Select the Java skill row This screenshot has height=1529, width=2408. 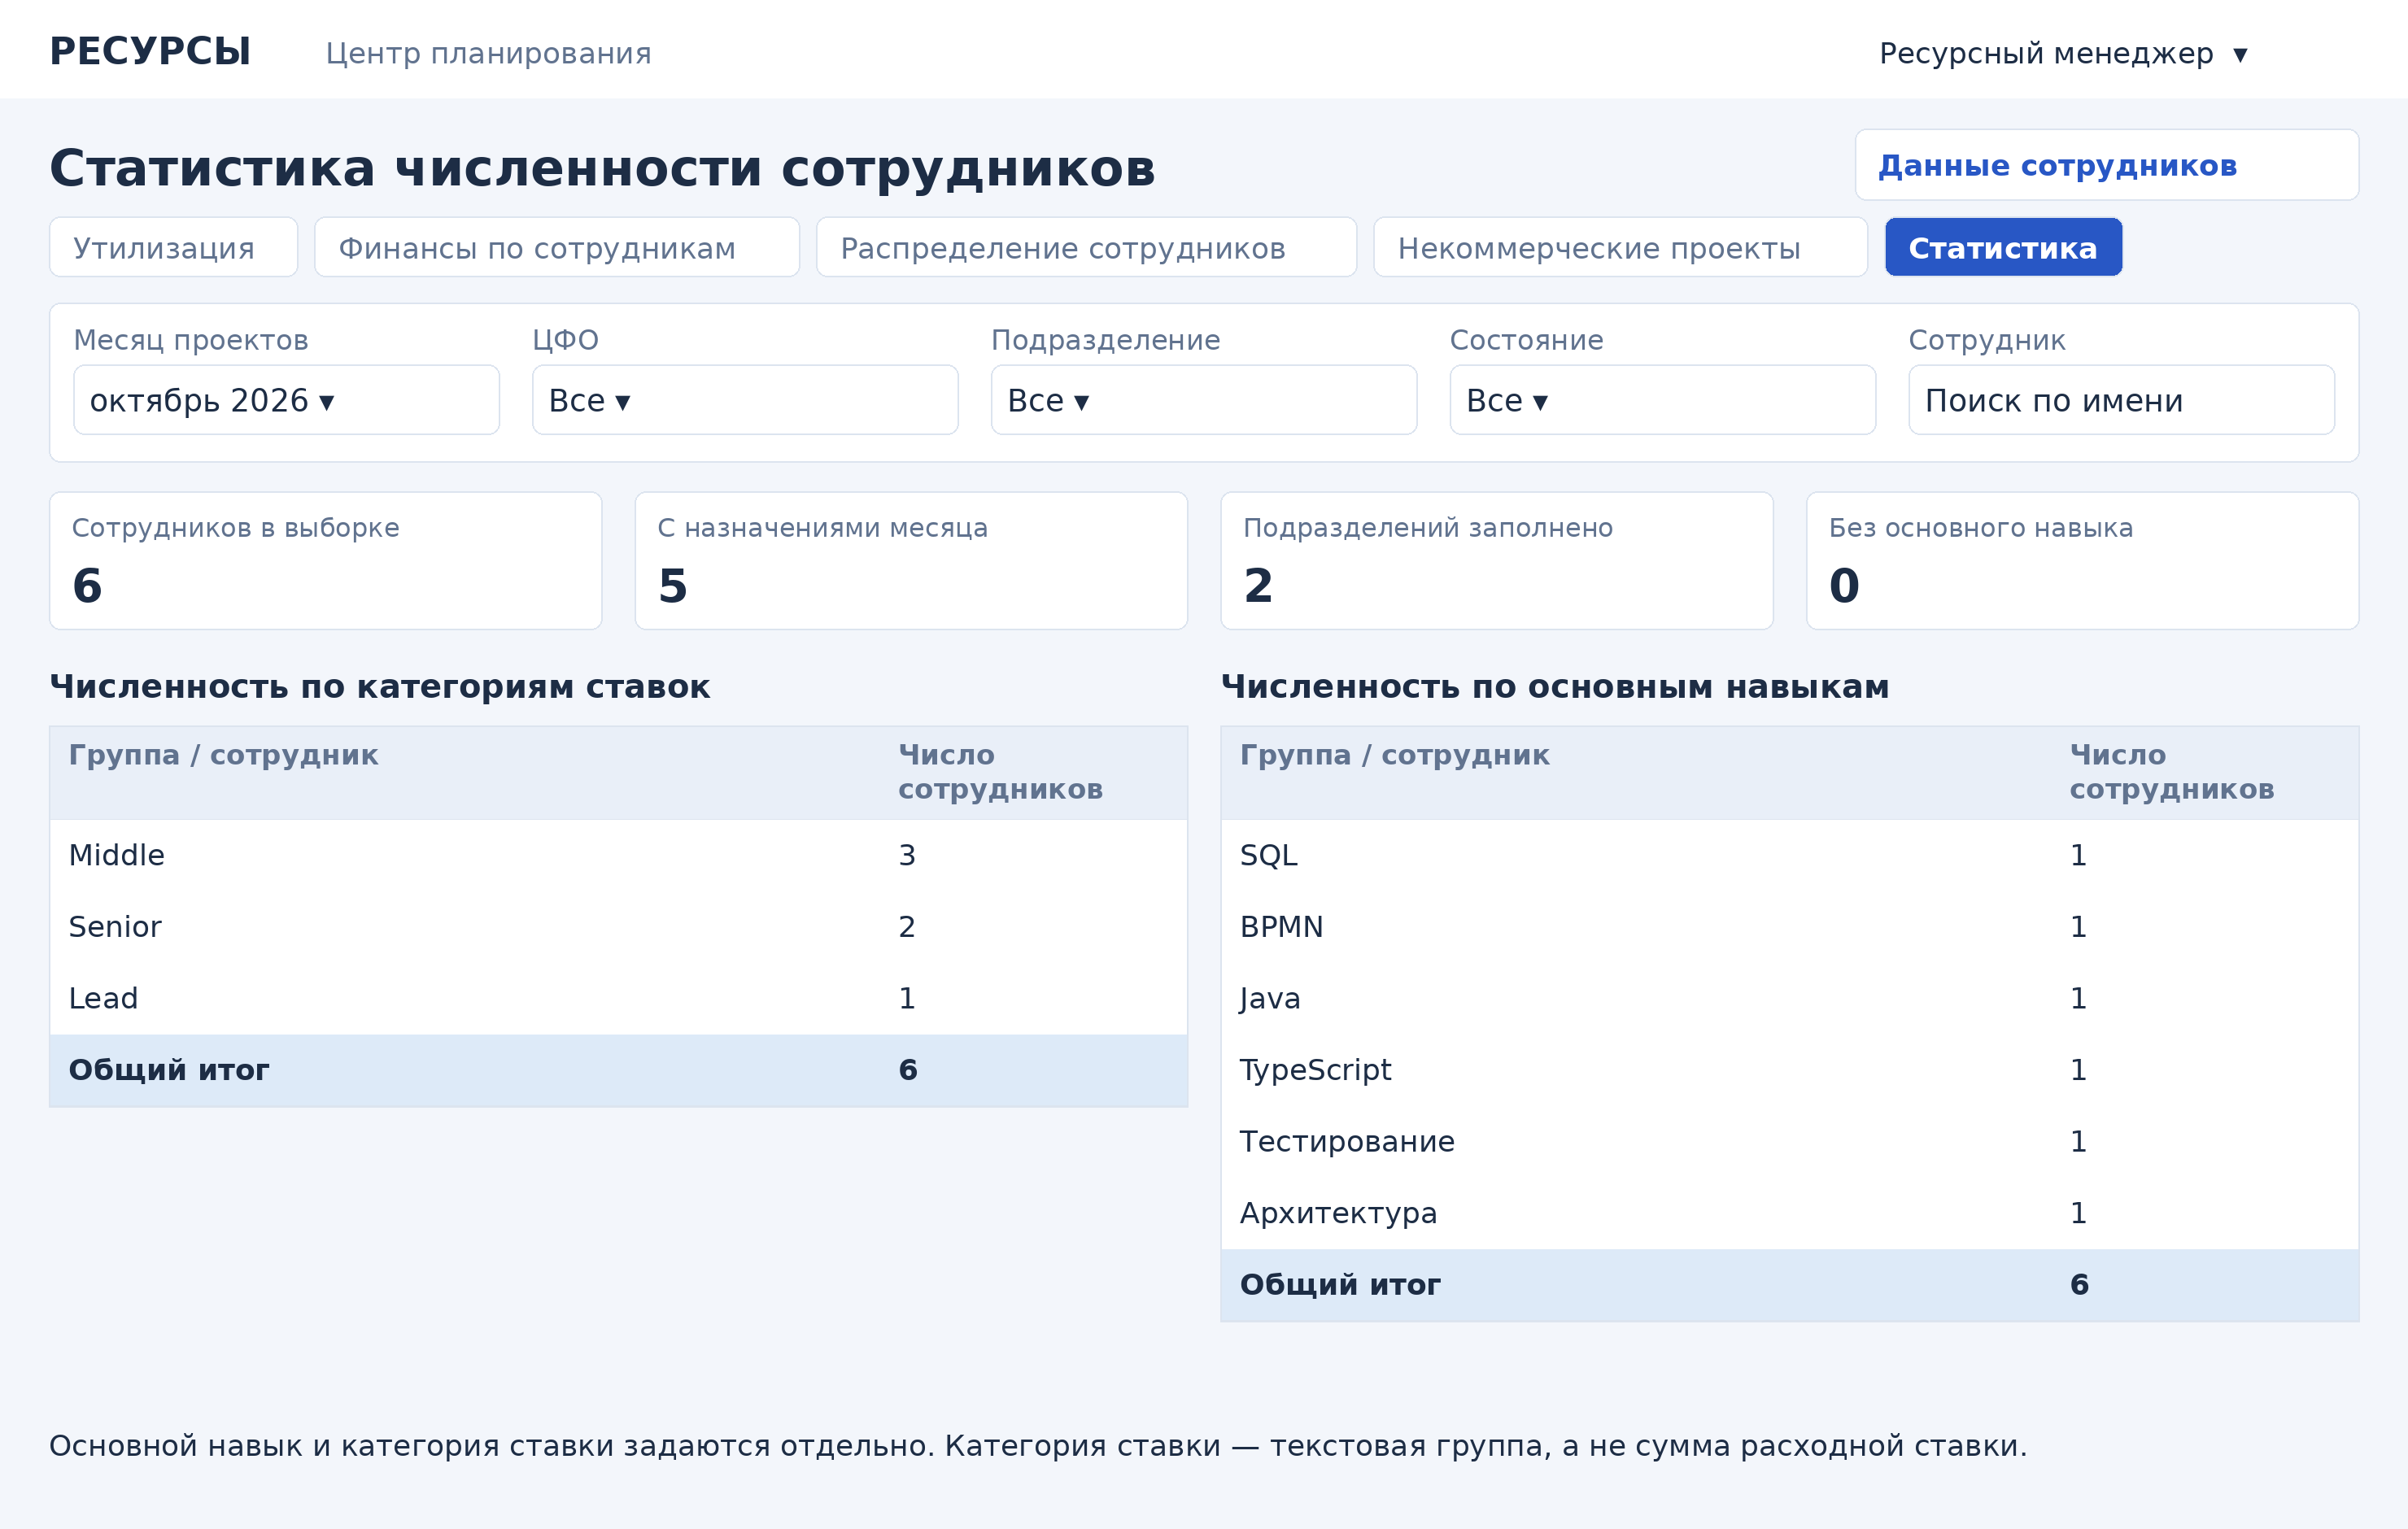pos(1789,999)
